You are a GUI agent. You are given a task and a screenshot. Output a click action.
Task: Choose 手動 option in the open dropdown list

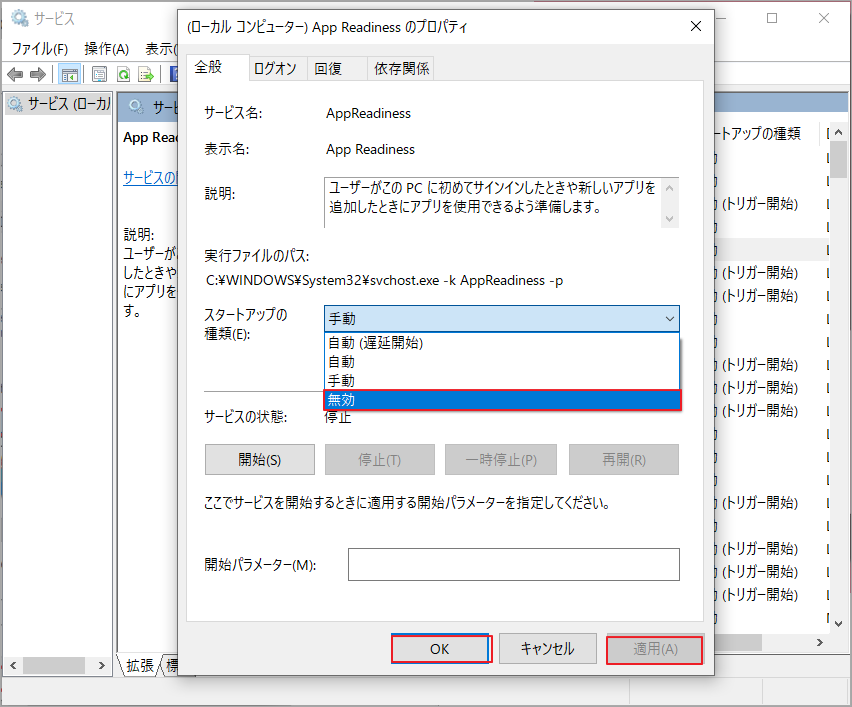pyautogui.click(x=502, y=380)
